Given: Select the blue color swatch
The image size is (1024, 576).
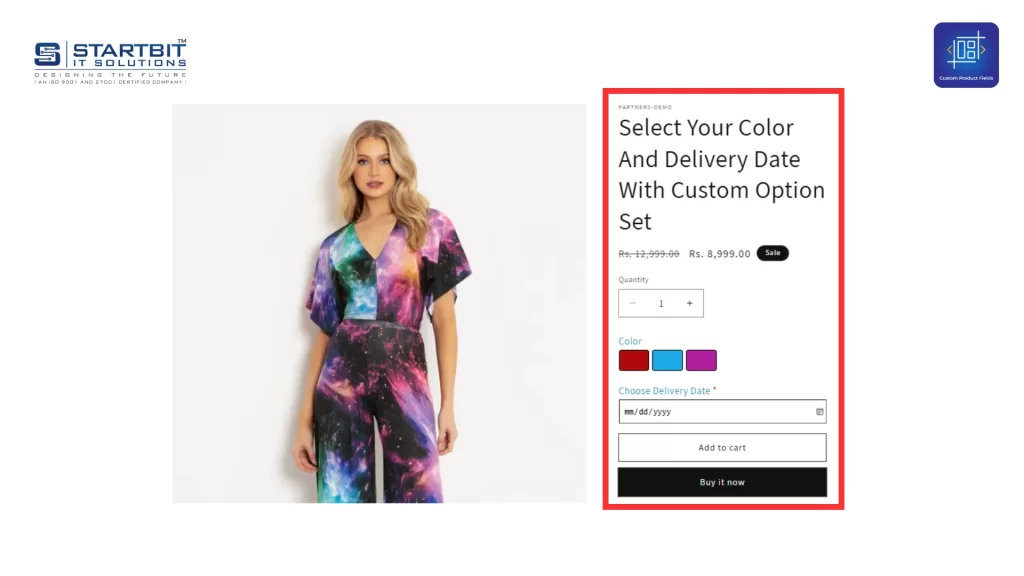Looking at the screenshot, I should coord(667,359).
